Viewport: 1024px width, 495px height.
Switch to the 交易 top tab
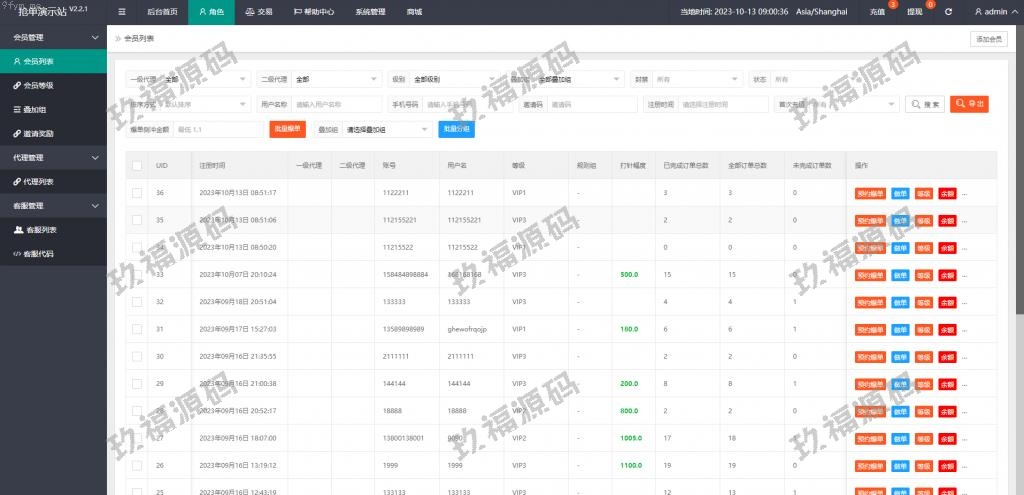click(x=258, y=12)
